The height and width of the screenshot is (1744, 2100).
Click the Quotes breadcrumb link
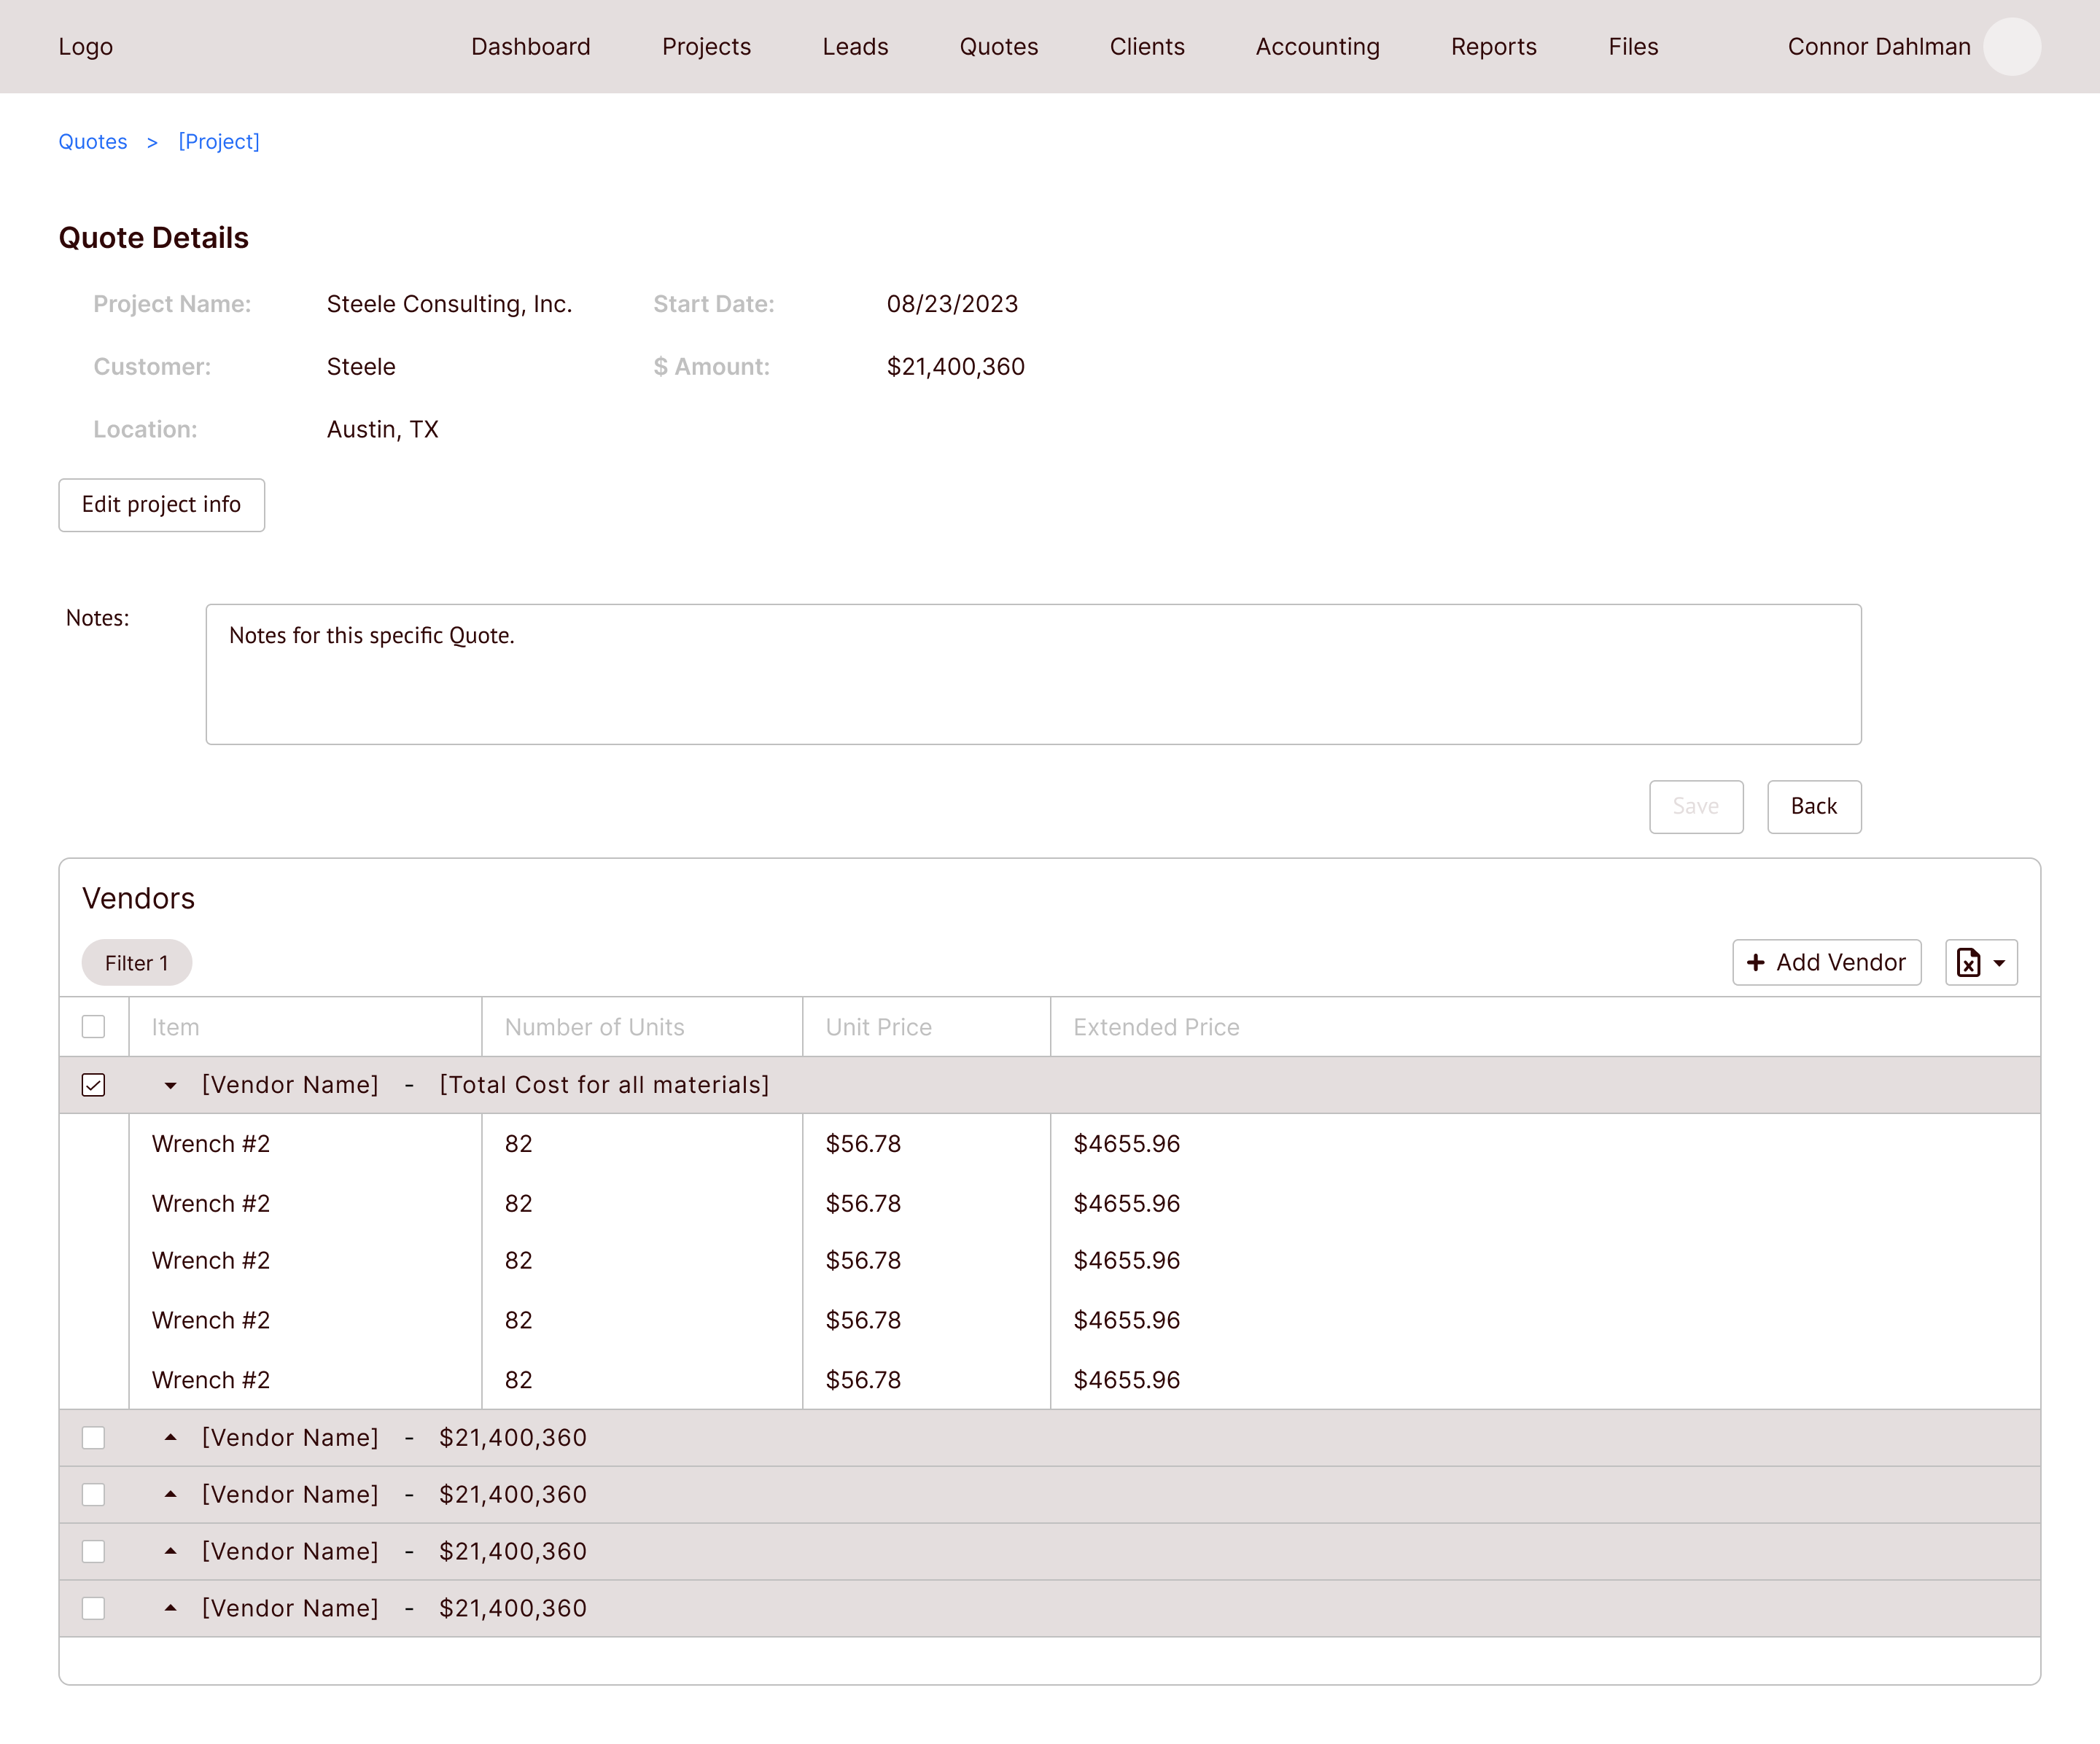click(92, 141)
